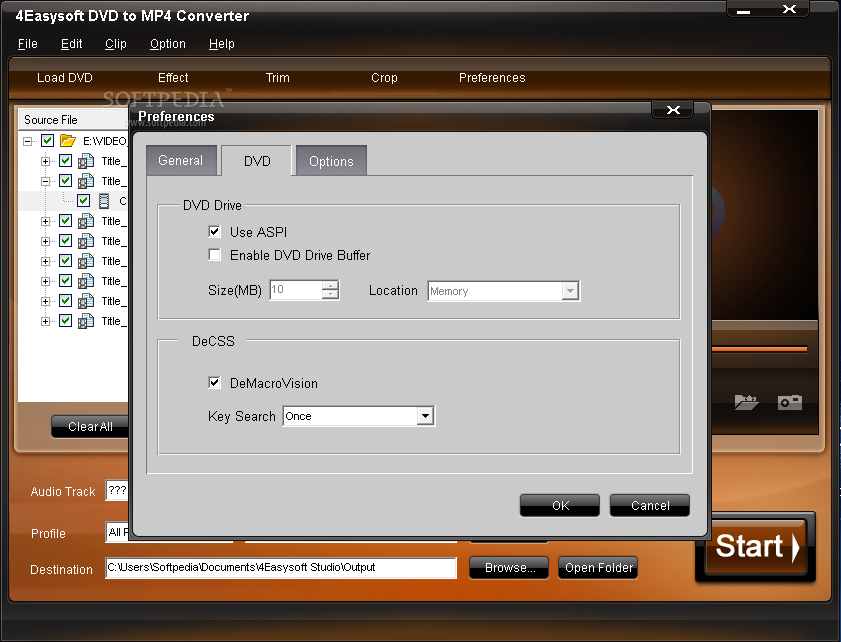
Task: Click the Destination path field
Action: pos(281,567)
